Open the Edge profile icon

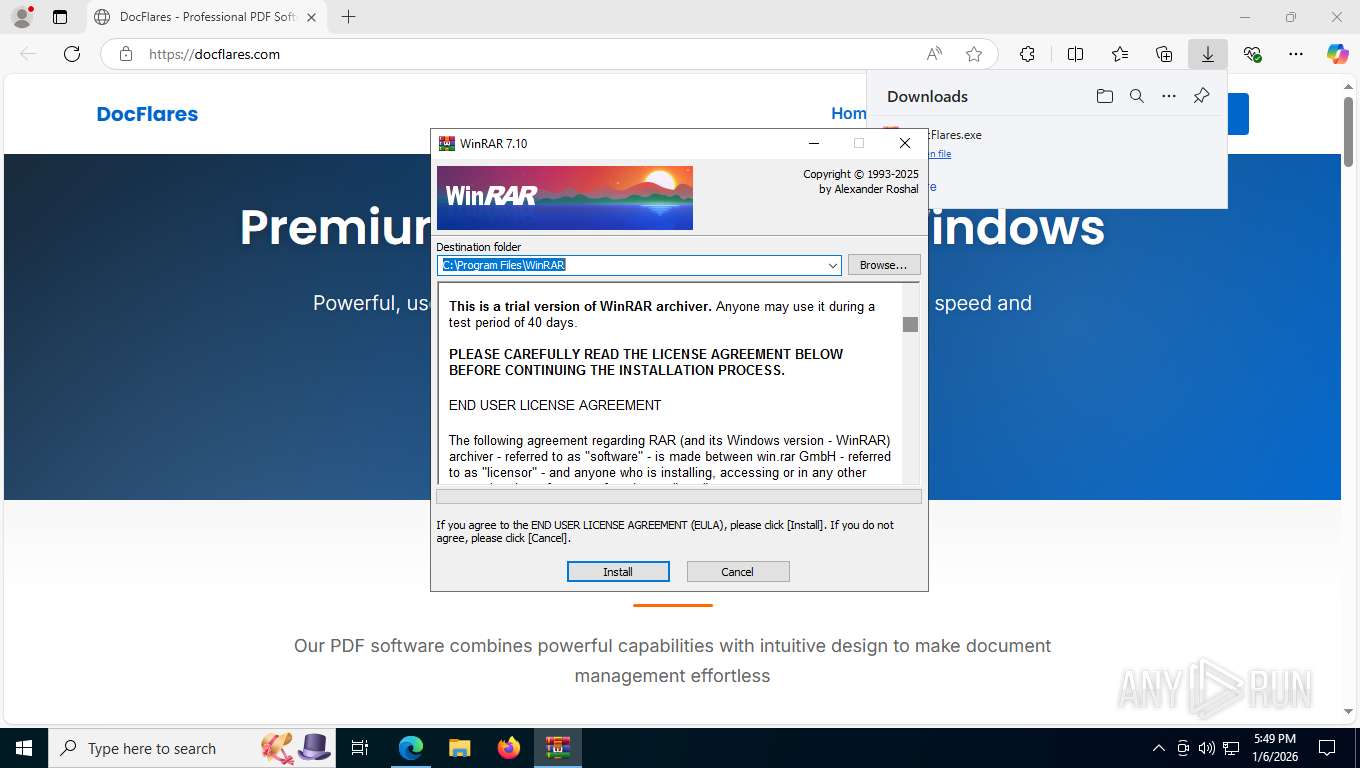pos(21,17)
